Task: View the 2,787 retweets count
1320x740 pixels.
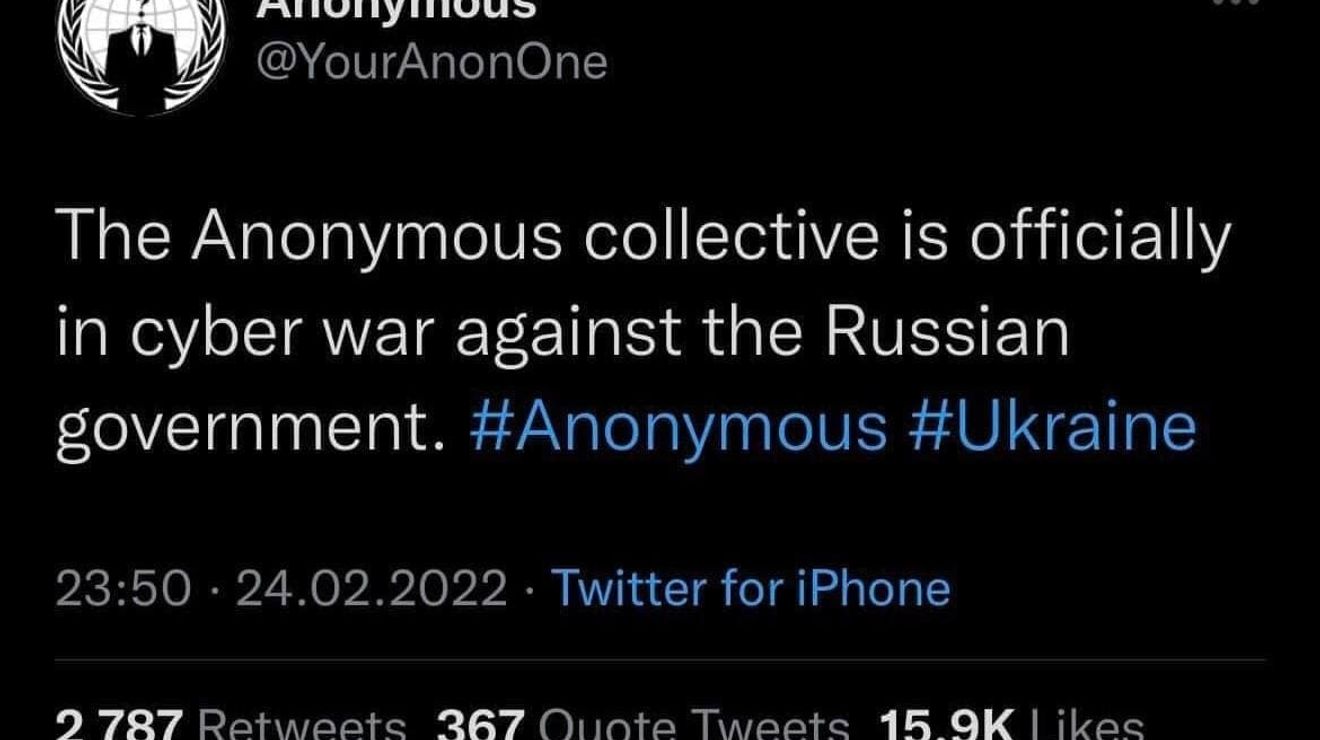Action: [118, 724]
